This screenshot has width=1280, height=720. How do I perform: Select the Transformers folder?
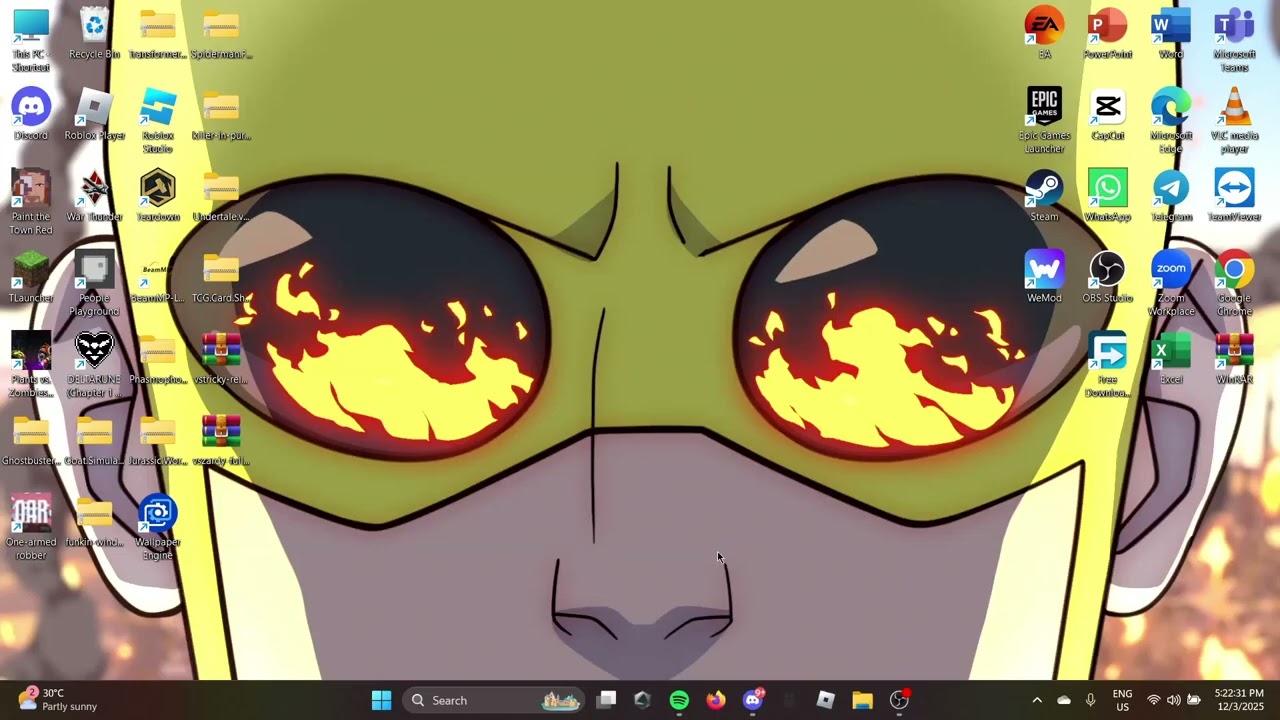(158, 34)
